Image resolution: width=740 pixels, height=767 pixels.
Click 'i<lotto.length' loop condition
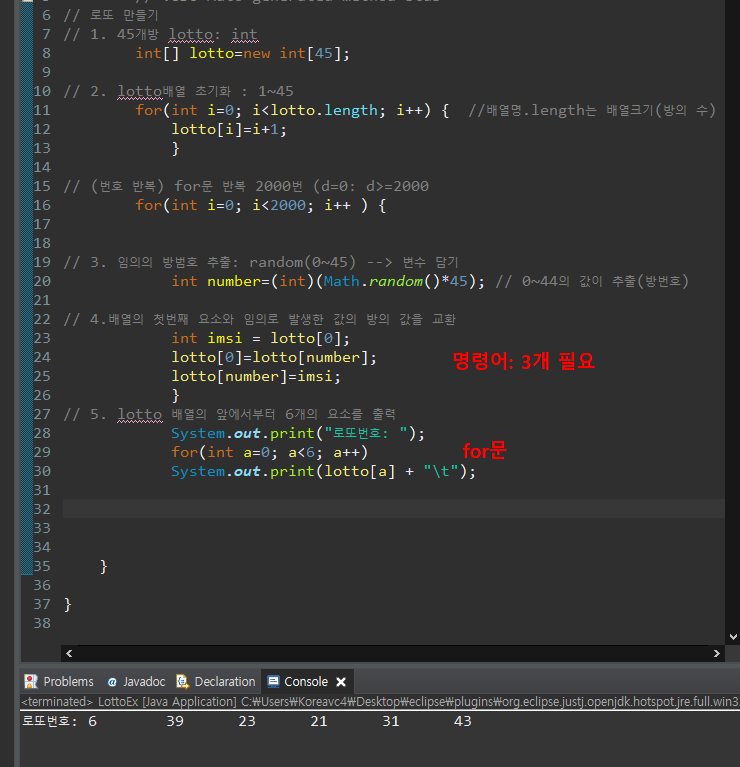315,110
